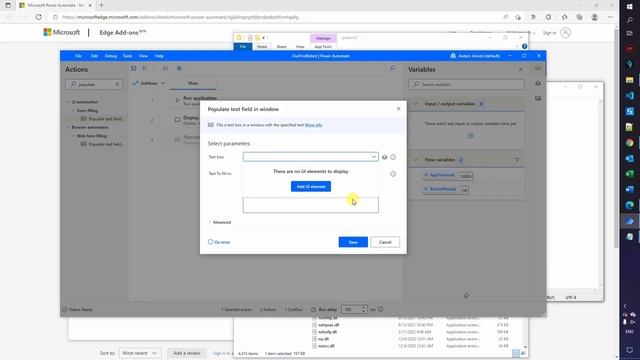Click the Add UI element button
640x360 pixels.
coord(311,187)
